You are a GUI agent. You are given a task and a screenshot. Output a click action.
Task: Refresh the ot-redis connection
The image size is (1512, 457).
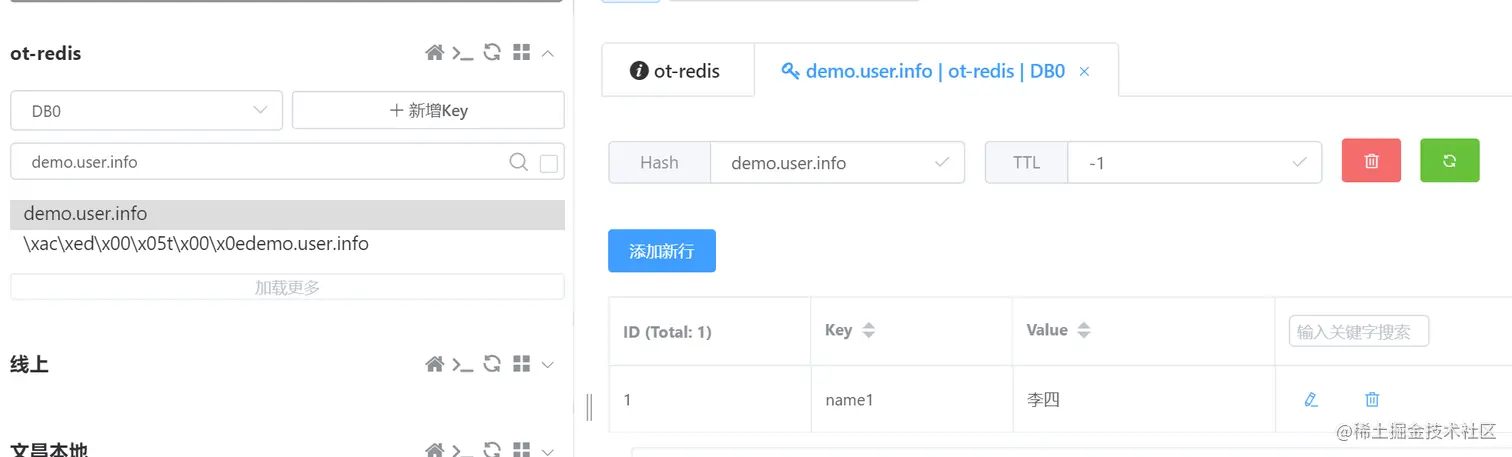pos(492,53)
